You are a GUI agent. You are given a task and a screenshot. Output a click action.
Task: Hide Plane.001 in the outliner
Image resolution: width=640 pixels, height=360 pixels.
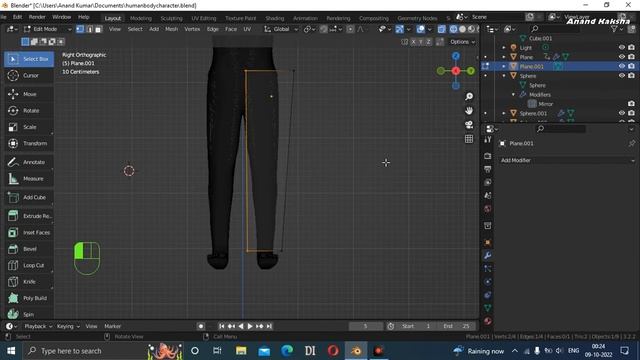pos(622,66)
